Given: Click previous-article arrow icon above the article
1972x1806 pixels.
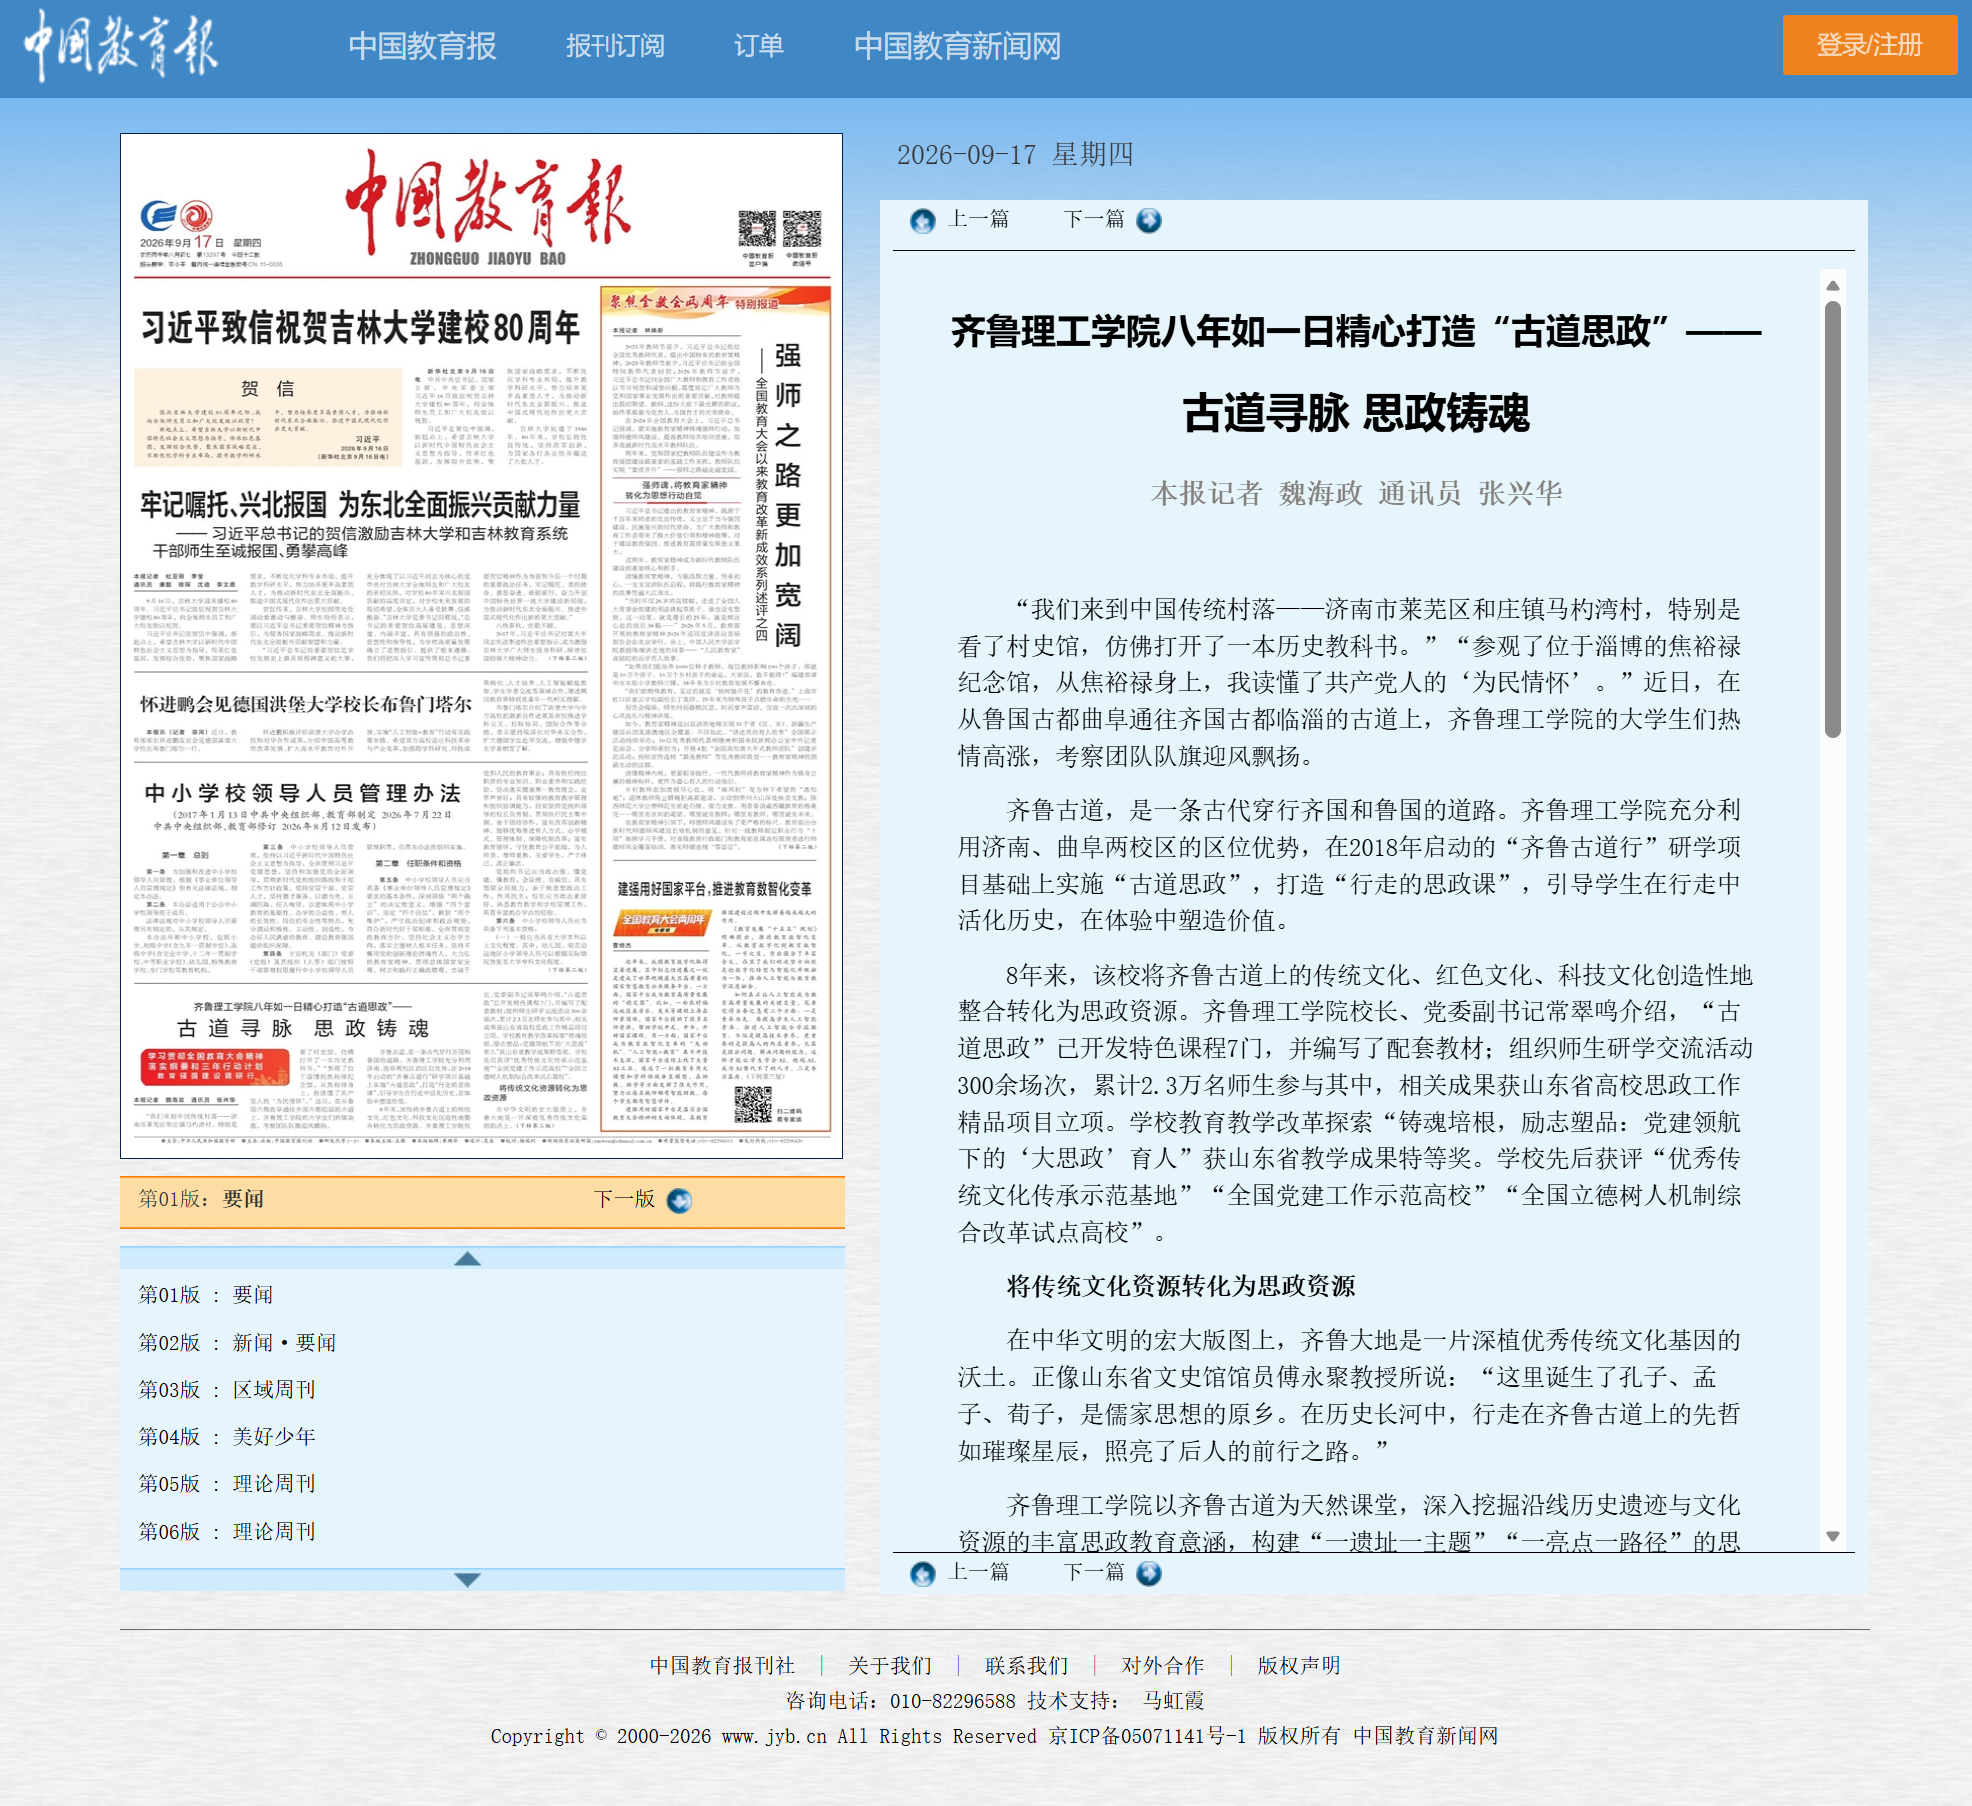Looking at the screenshot, I should [923, 220].
